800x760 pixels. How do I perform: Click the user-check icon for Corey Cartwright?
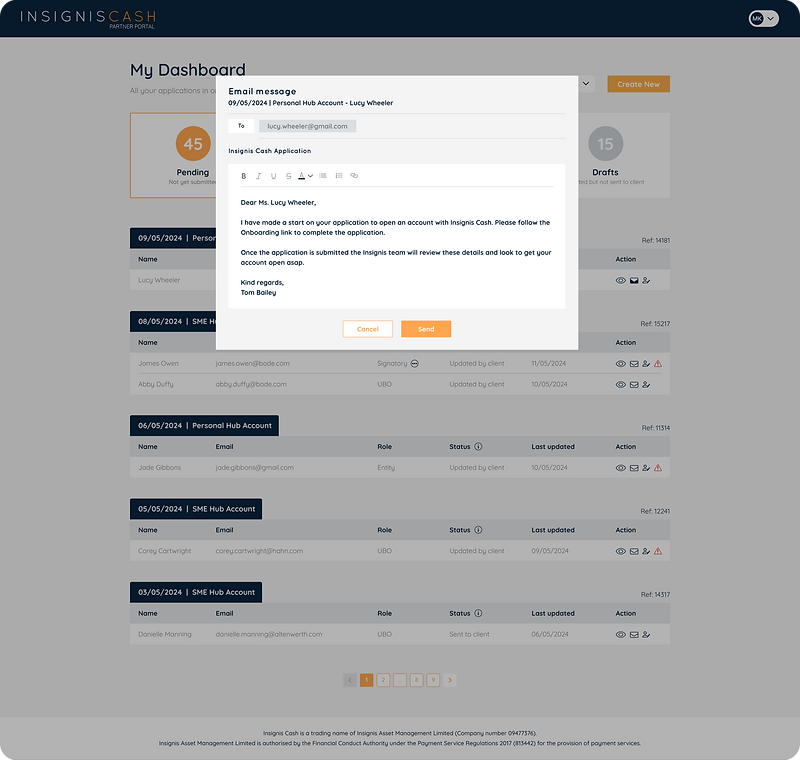click(x=646, y=551)
